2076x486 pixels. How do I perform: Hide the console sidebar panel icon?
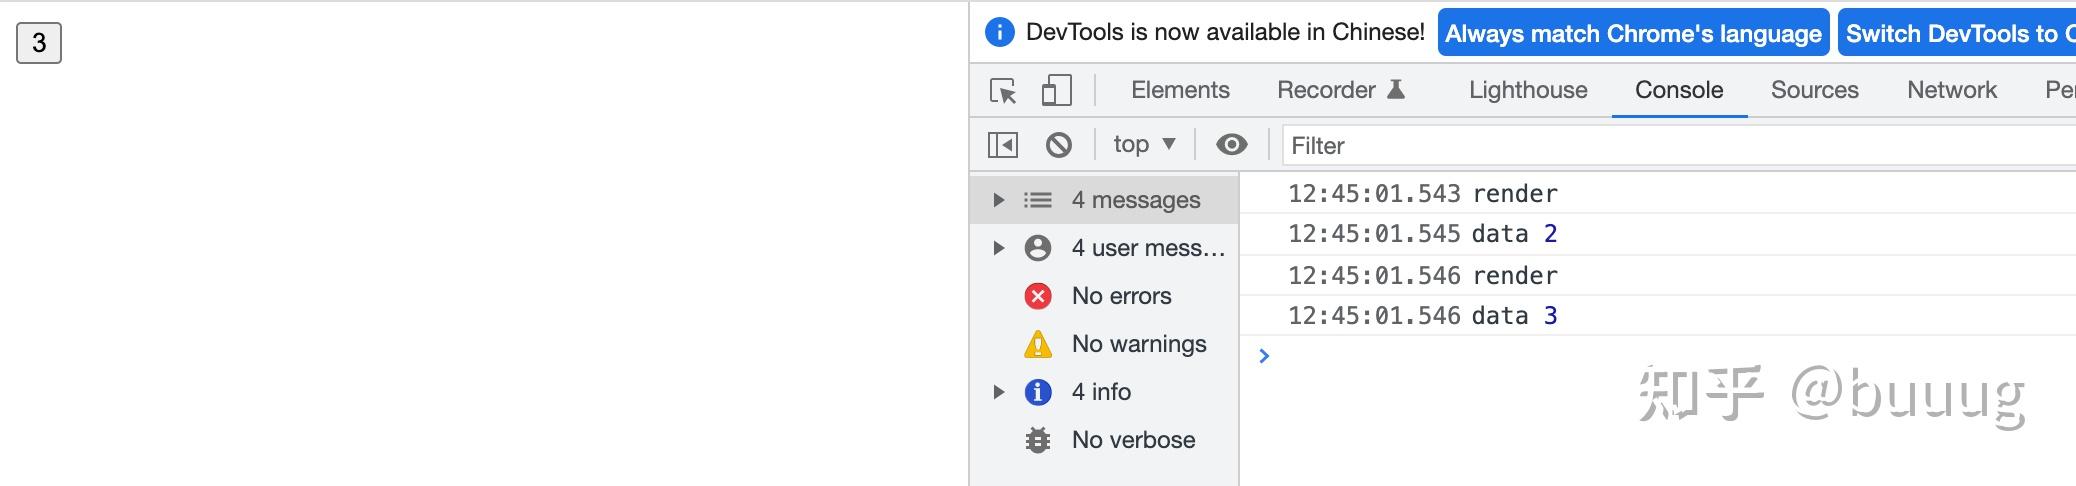click(x=1003, y=145)
